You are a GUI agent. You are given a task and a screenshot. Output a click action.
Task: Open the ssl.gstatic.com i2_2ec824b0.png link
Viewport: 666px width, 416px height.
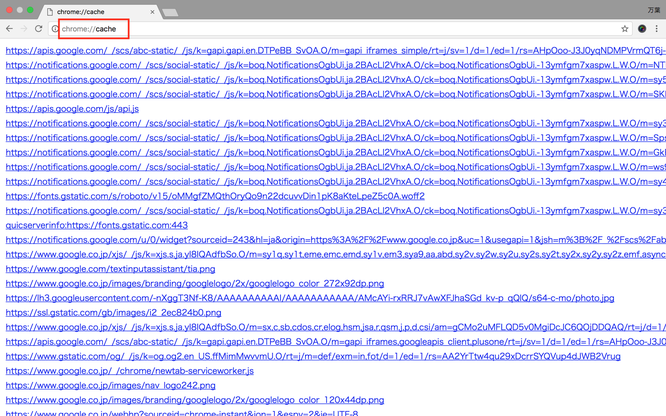click(113, 313)
